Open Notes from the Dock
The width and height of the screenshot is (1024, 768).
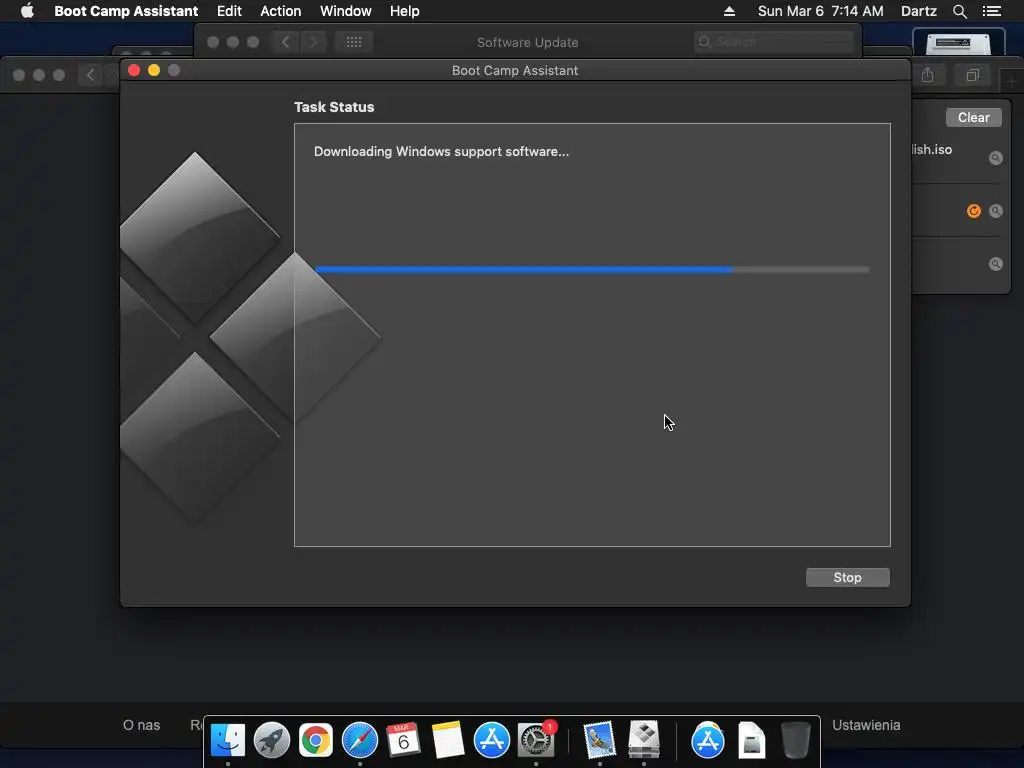coord(447,740)
